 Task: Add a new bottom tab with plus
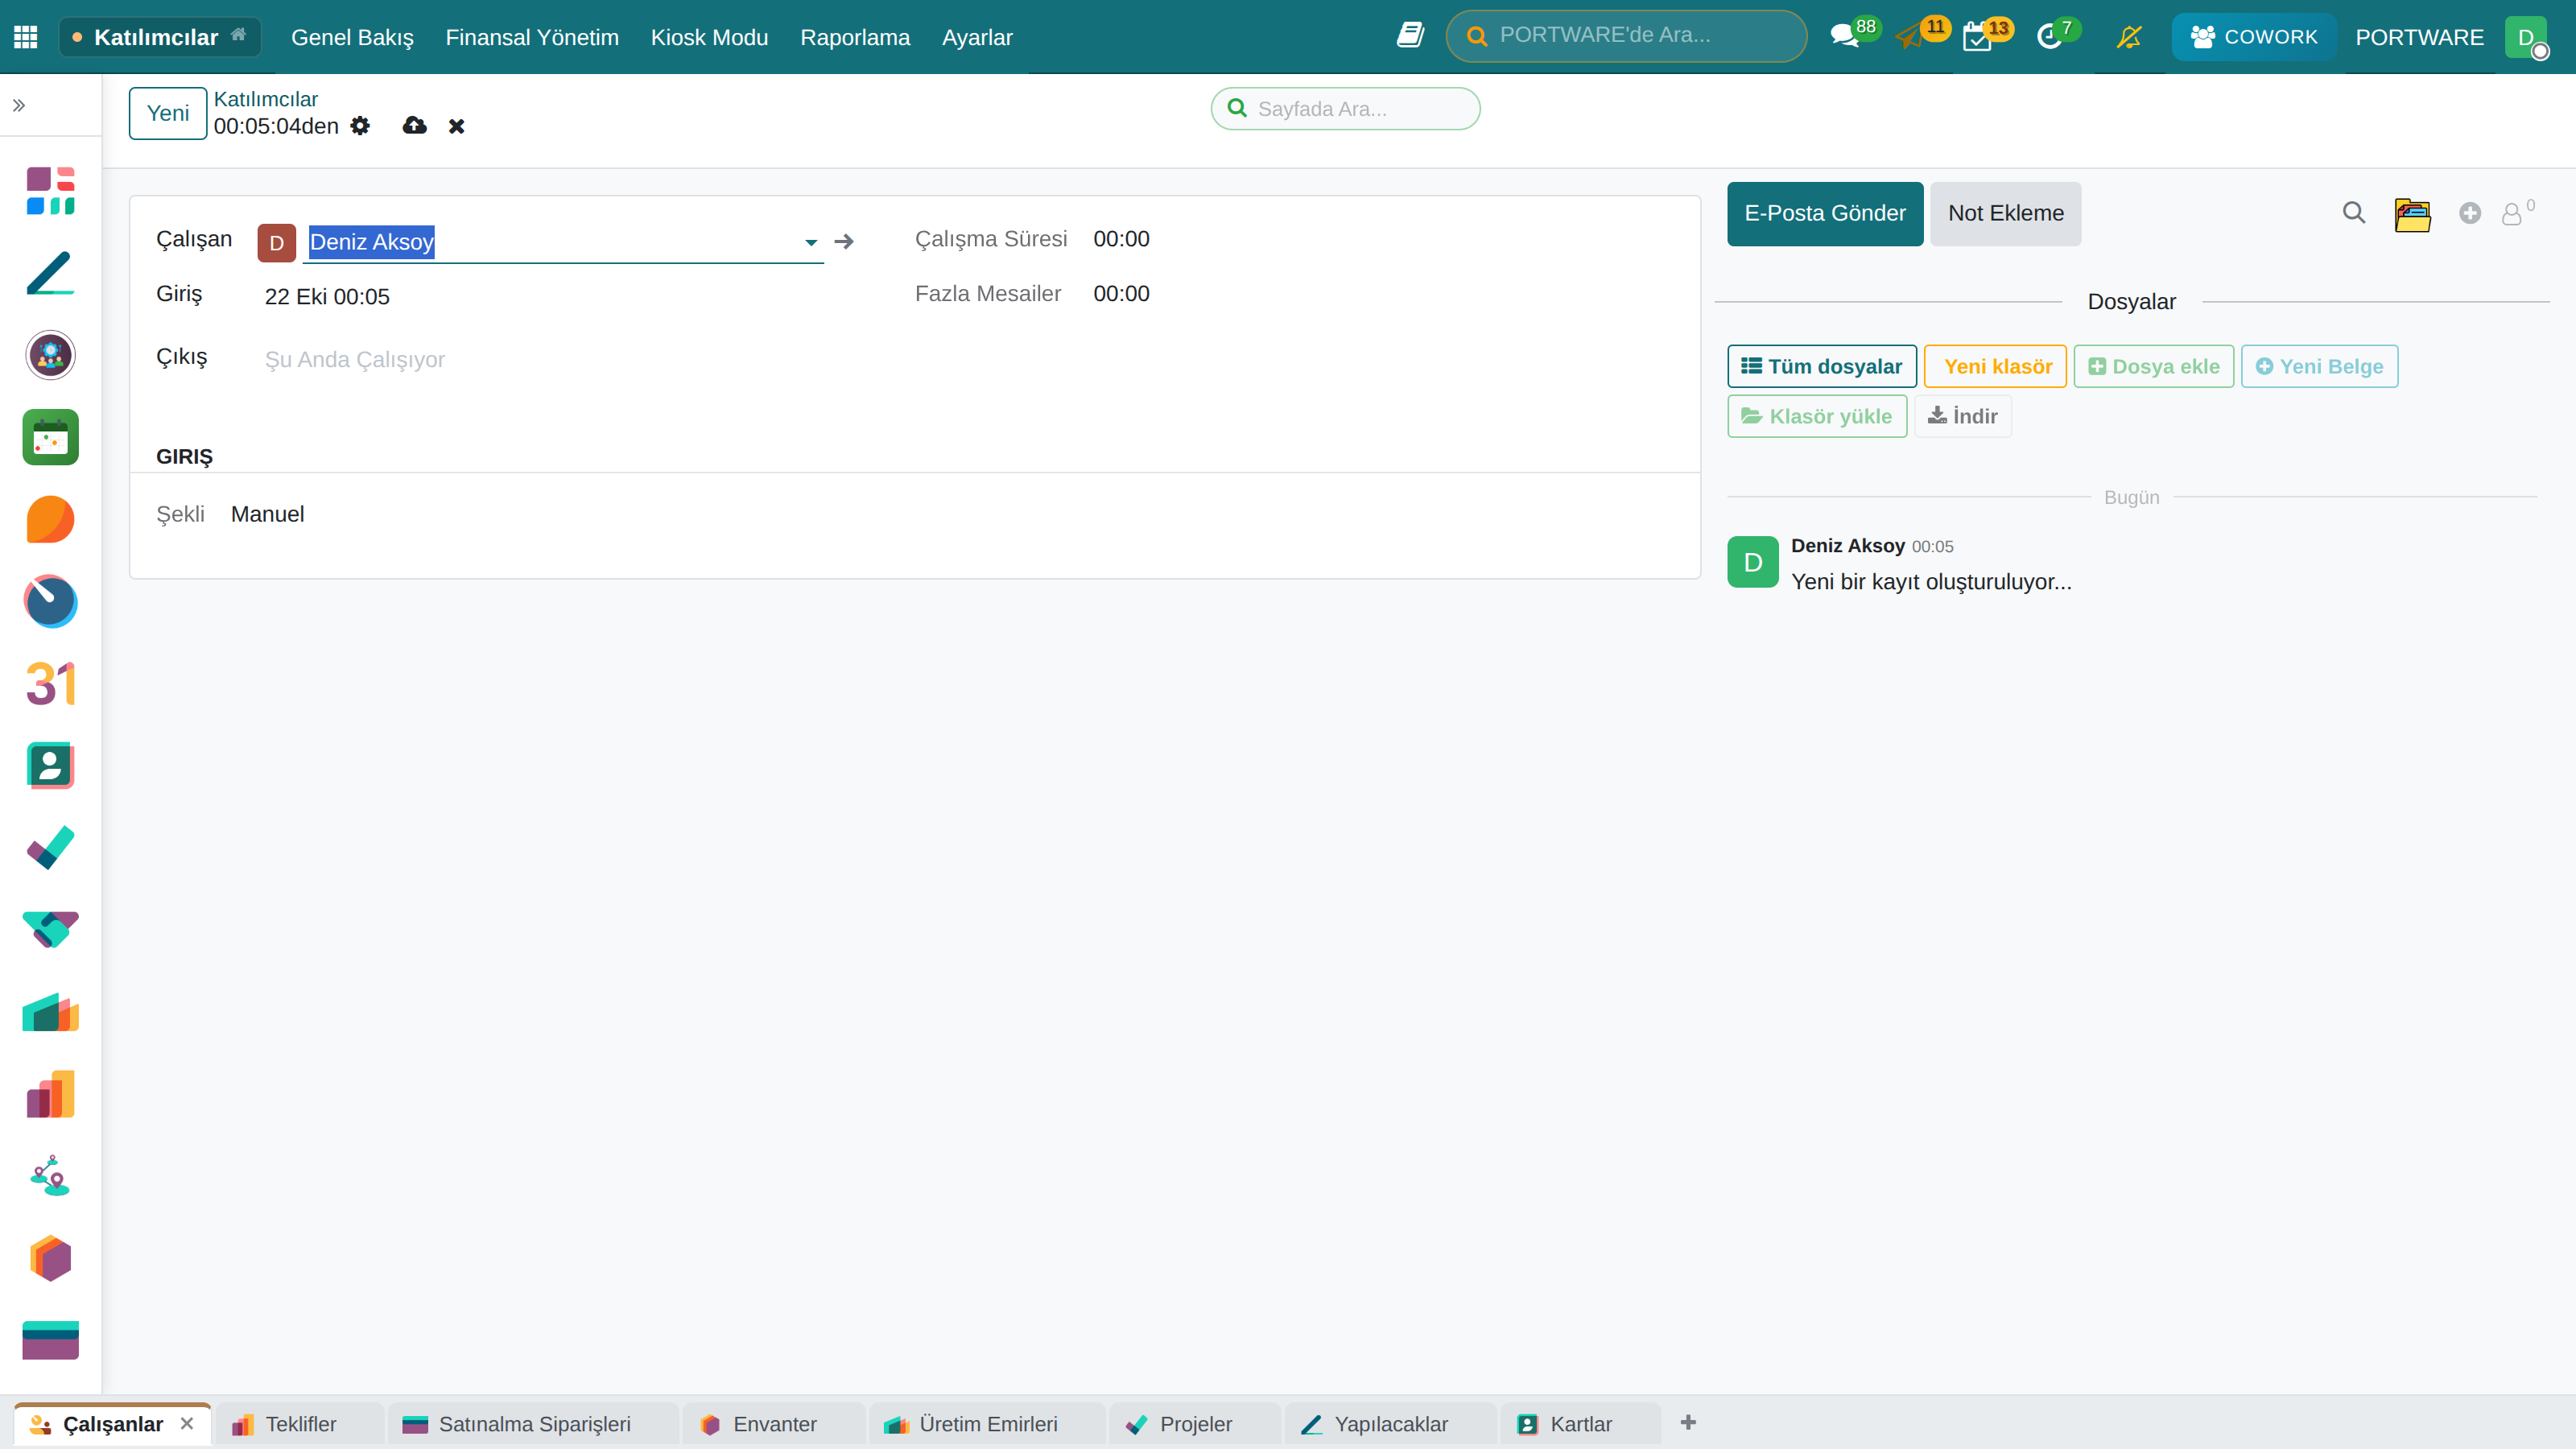(1688, 1422)
